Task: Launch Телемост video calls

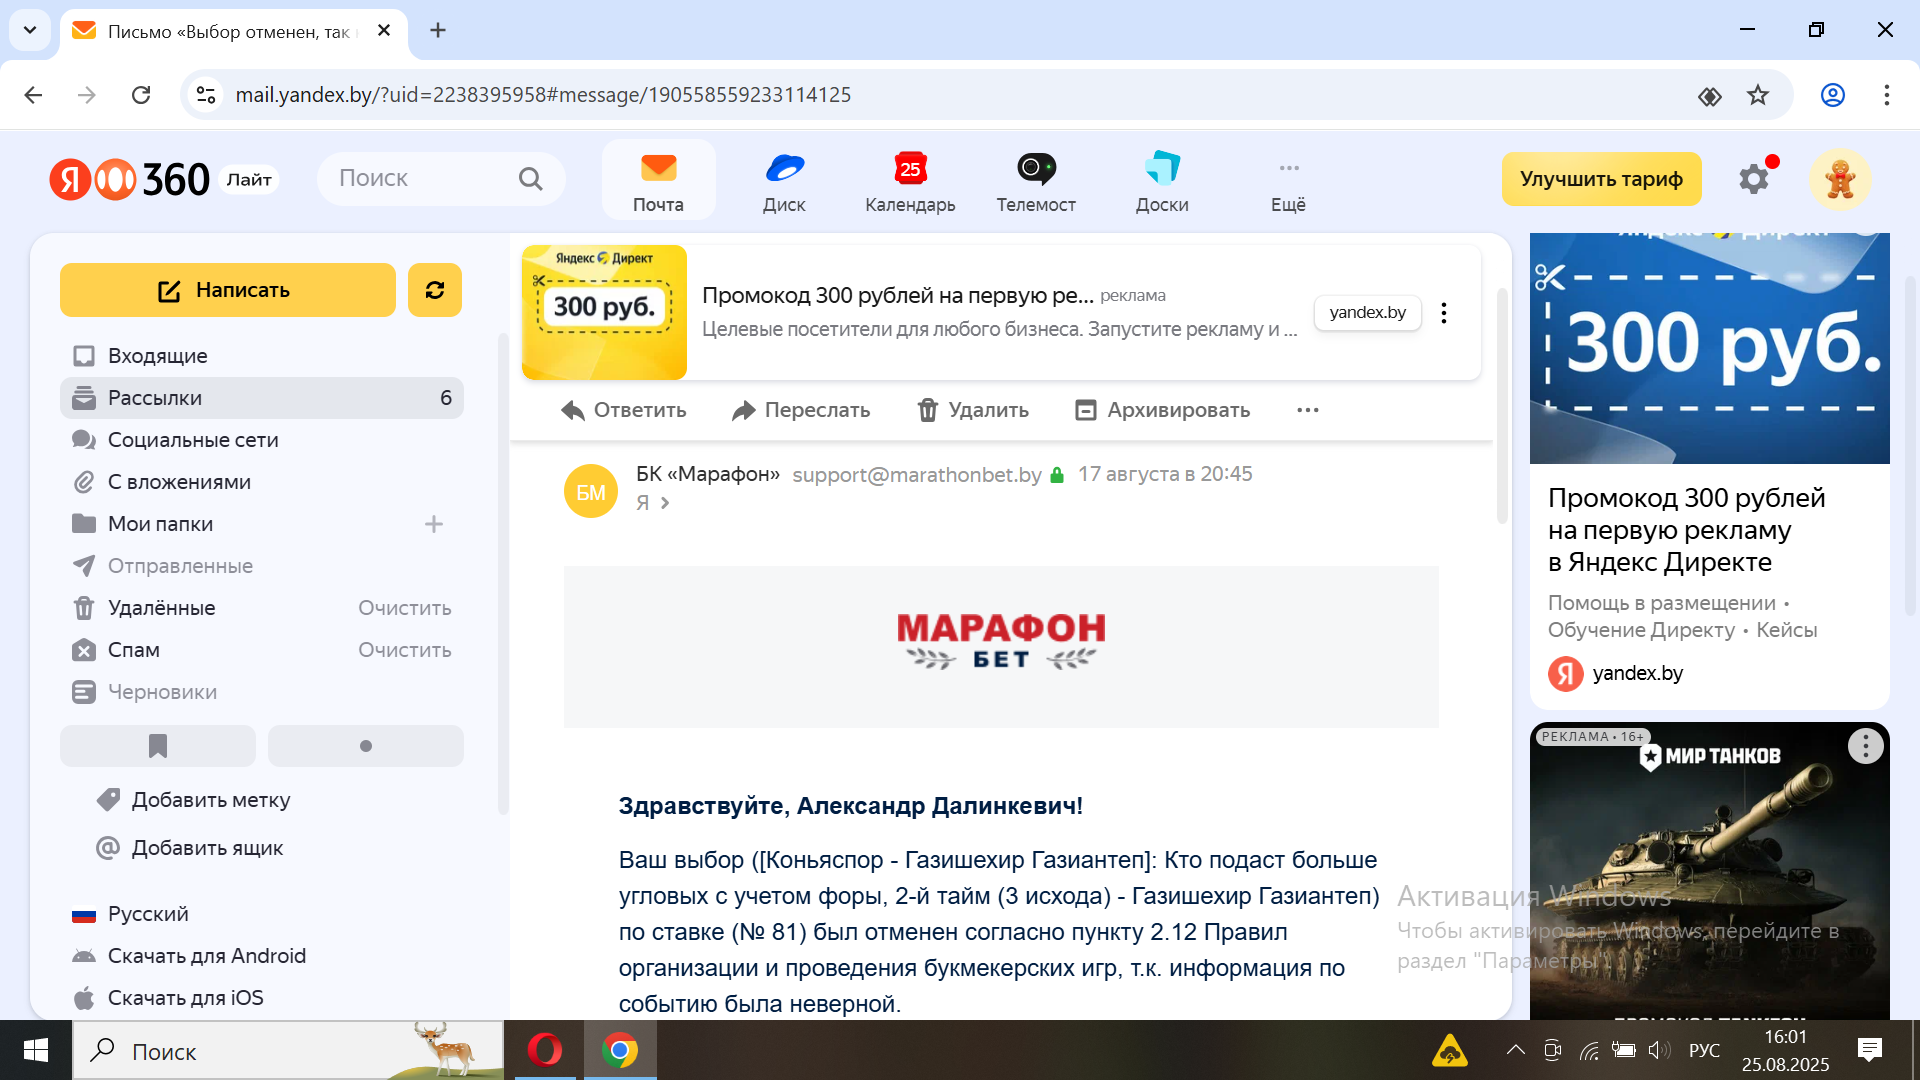Action: (1036, 180)
